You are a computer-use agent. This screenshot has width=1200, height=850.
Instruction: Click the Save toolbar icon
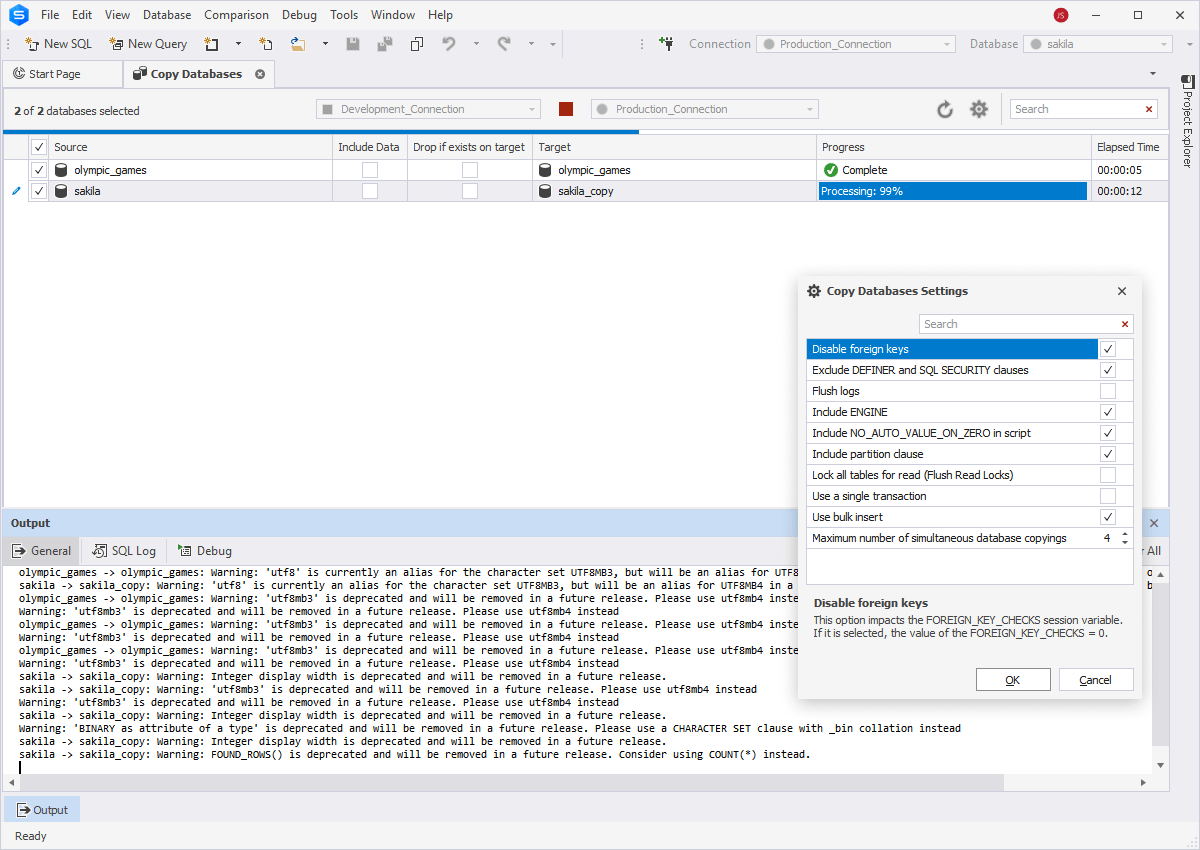click(x=352, y=44)
